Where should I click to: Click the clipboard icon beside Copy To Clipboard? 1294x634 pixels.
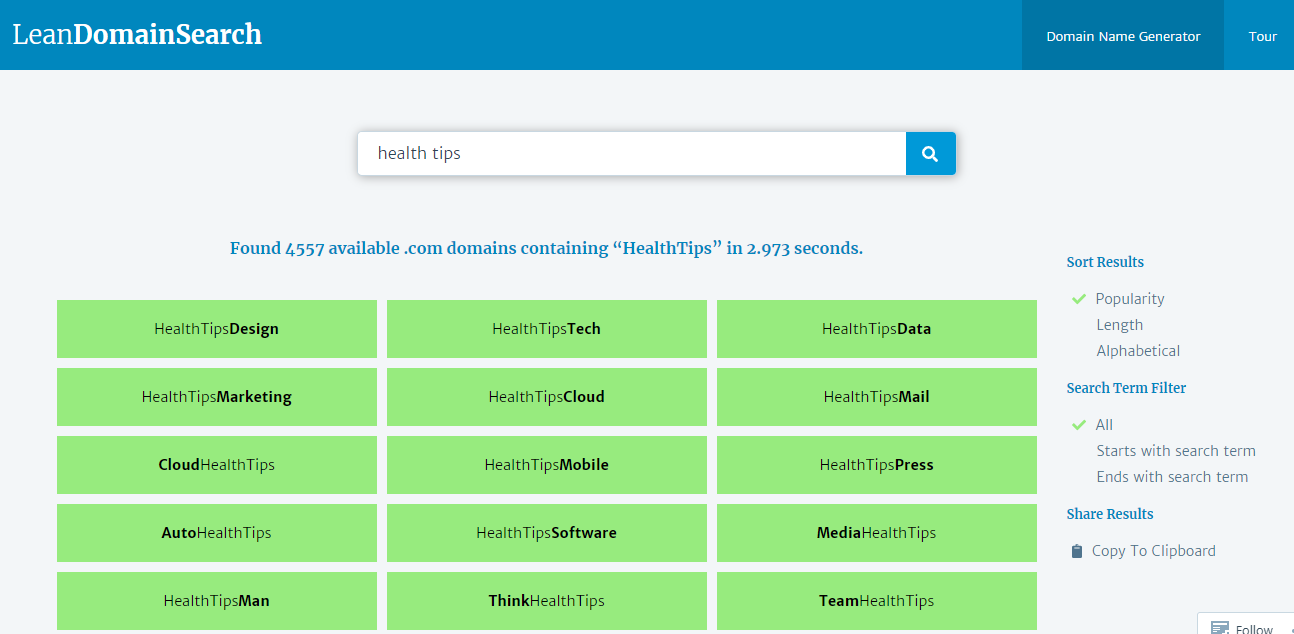[x=1076, y=550]
